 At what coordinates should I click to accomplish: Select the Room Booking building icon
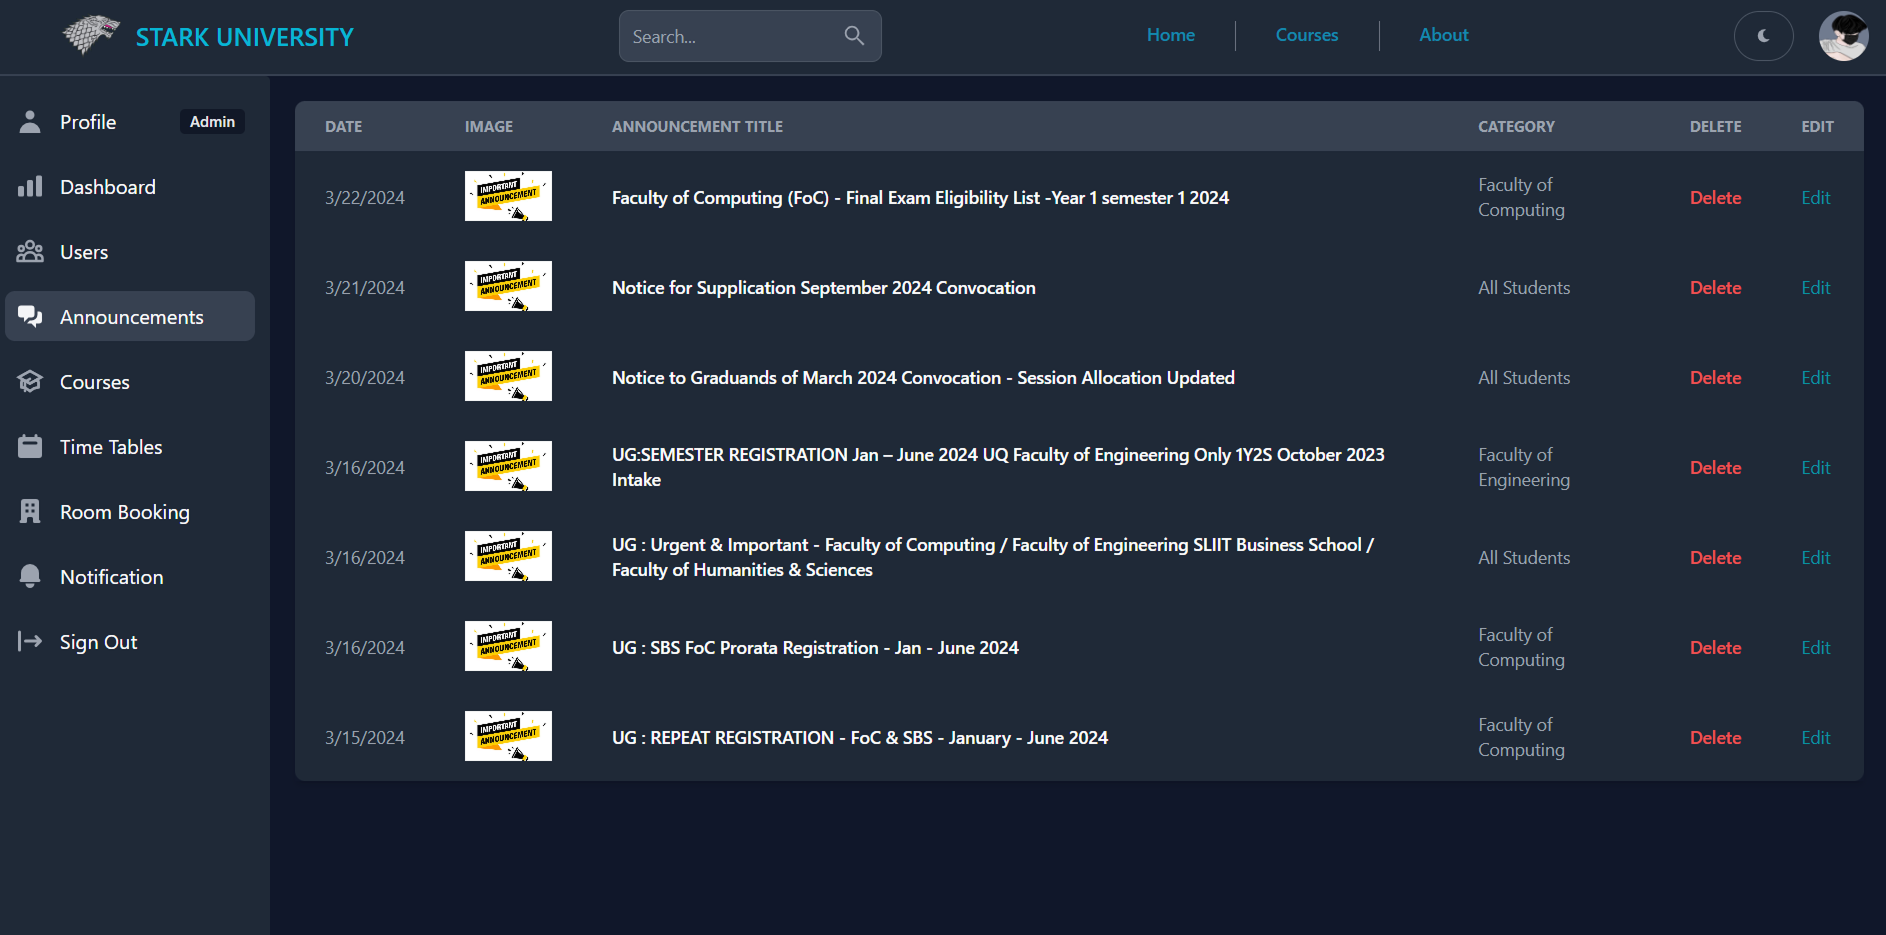tap(30, 511)
